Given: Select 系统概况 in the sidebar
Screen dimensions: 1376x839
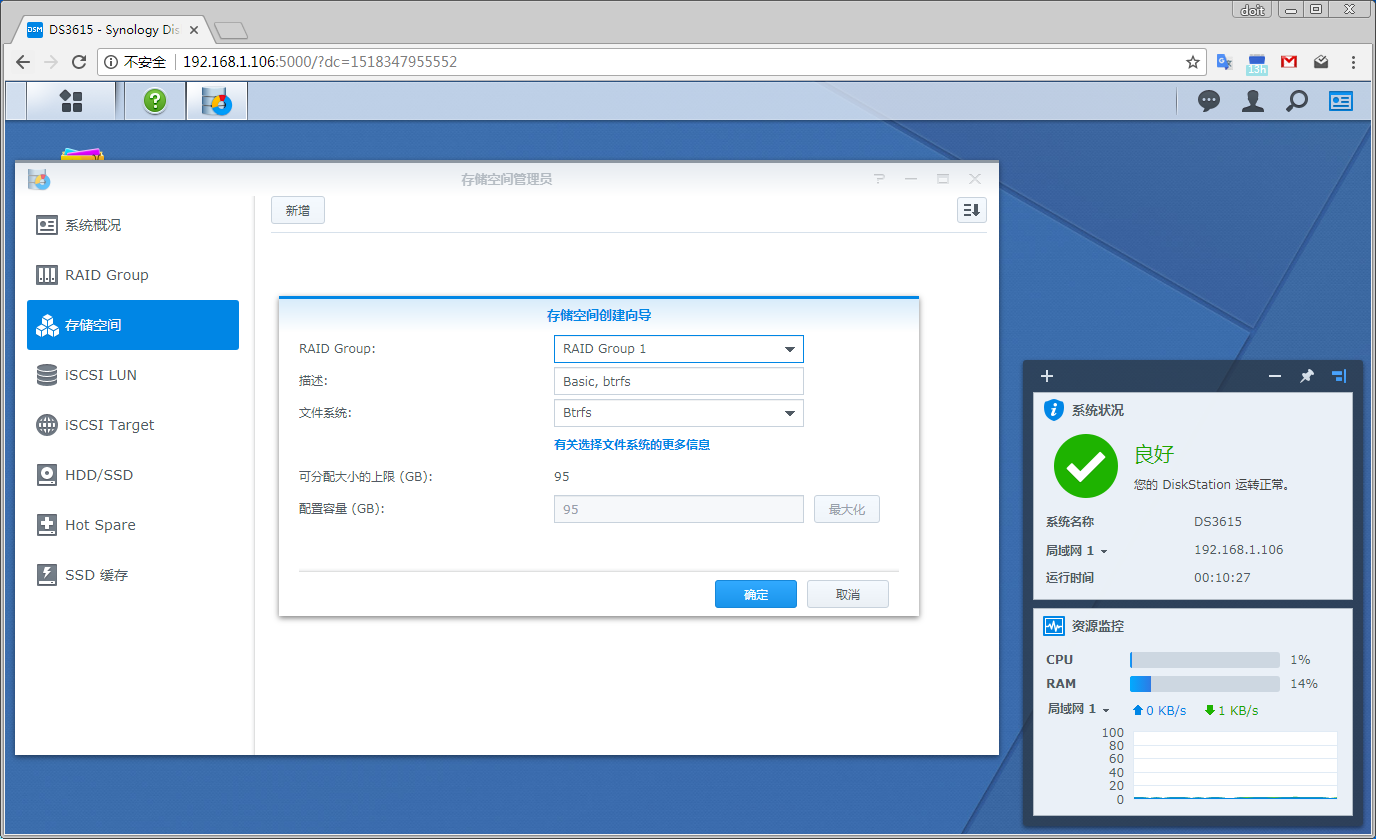Looking at the screenshot, I should (133, 225).
